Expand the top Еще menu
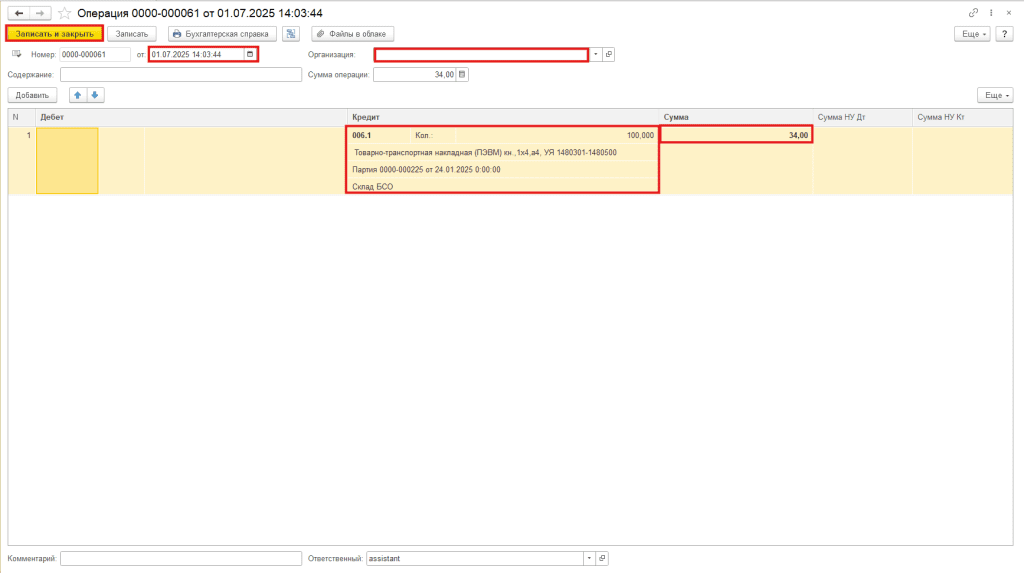Screen dimensions: 1024x573 [972, 34]
